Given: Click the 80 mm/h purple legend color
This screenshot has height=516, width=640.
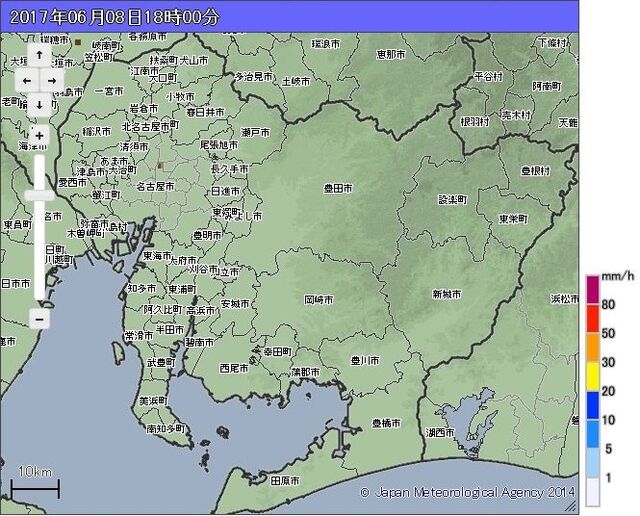Looking at the screenshot, I should 593,290.
